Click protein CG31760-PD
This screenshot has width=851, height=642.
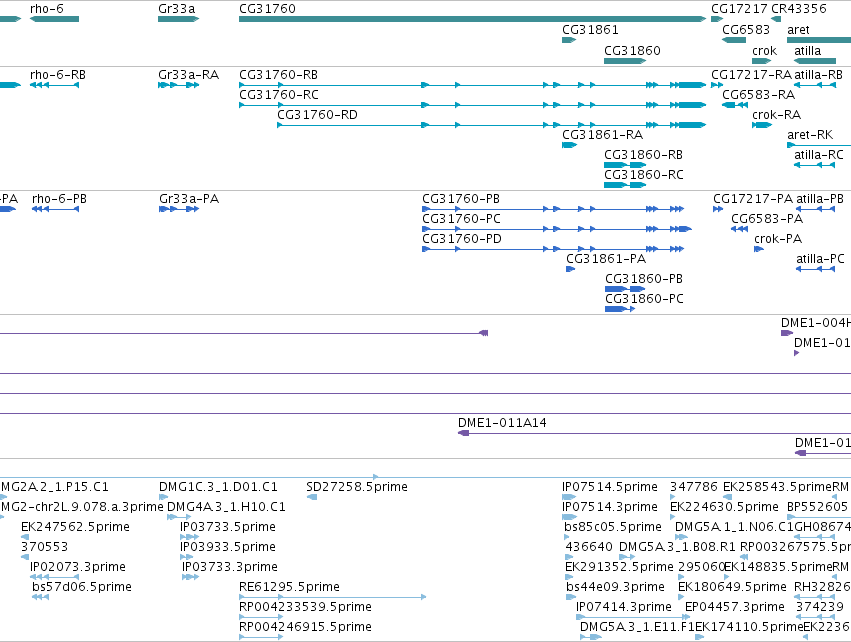(462, 239)
